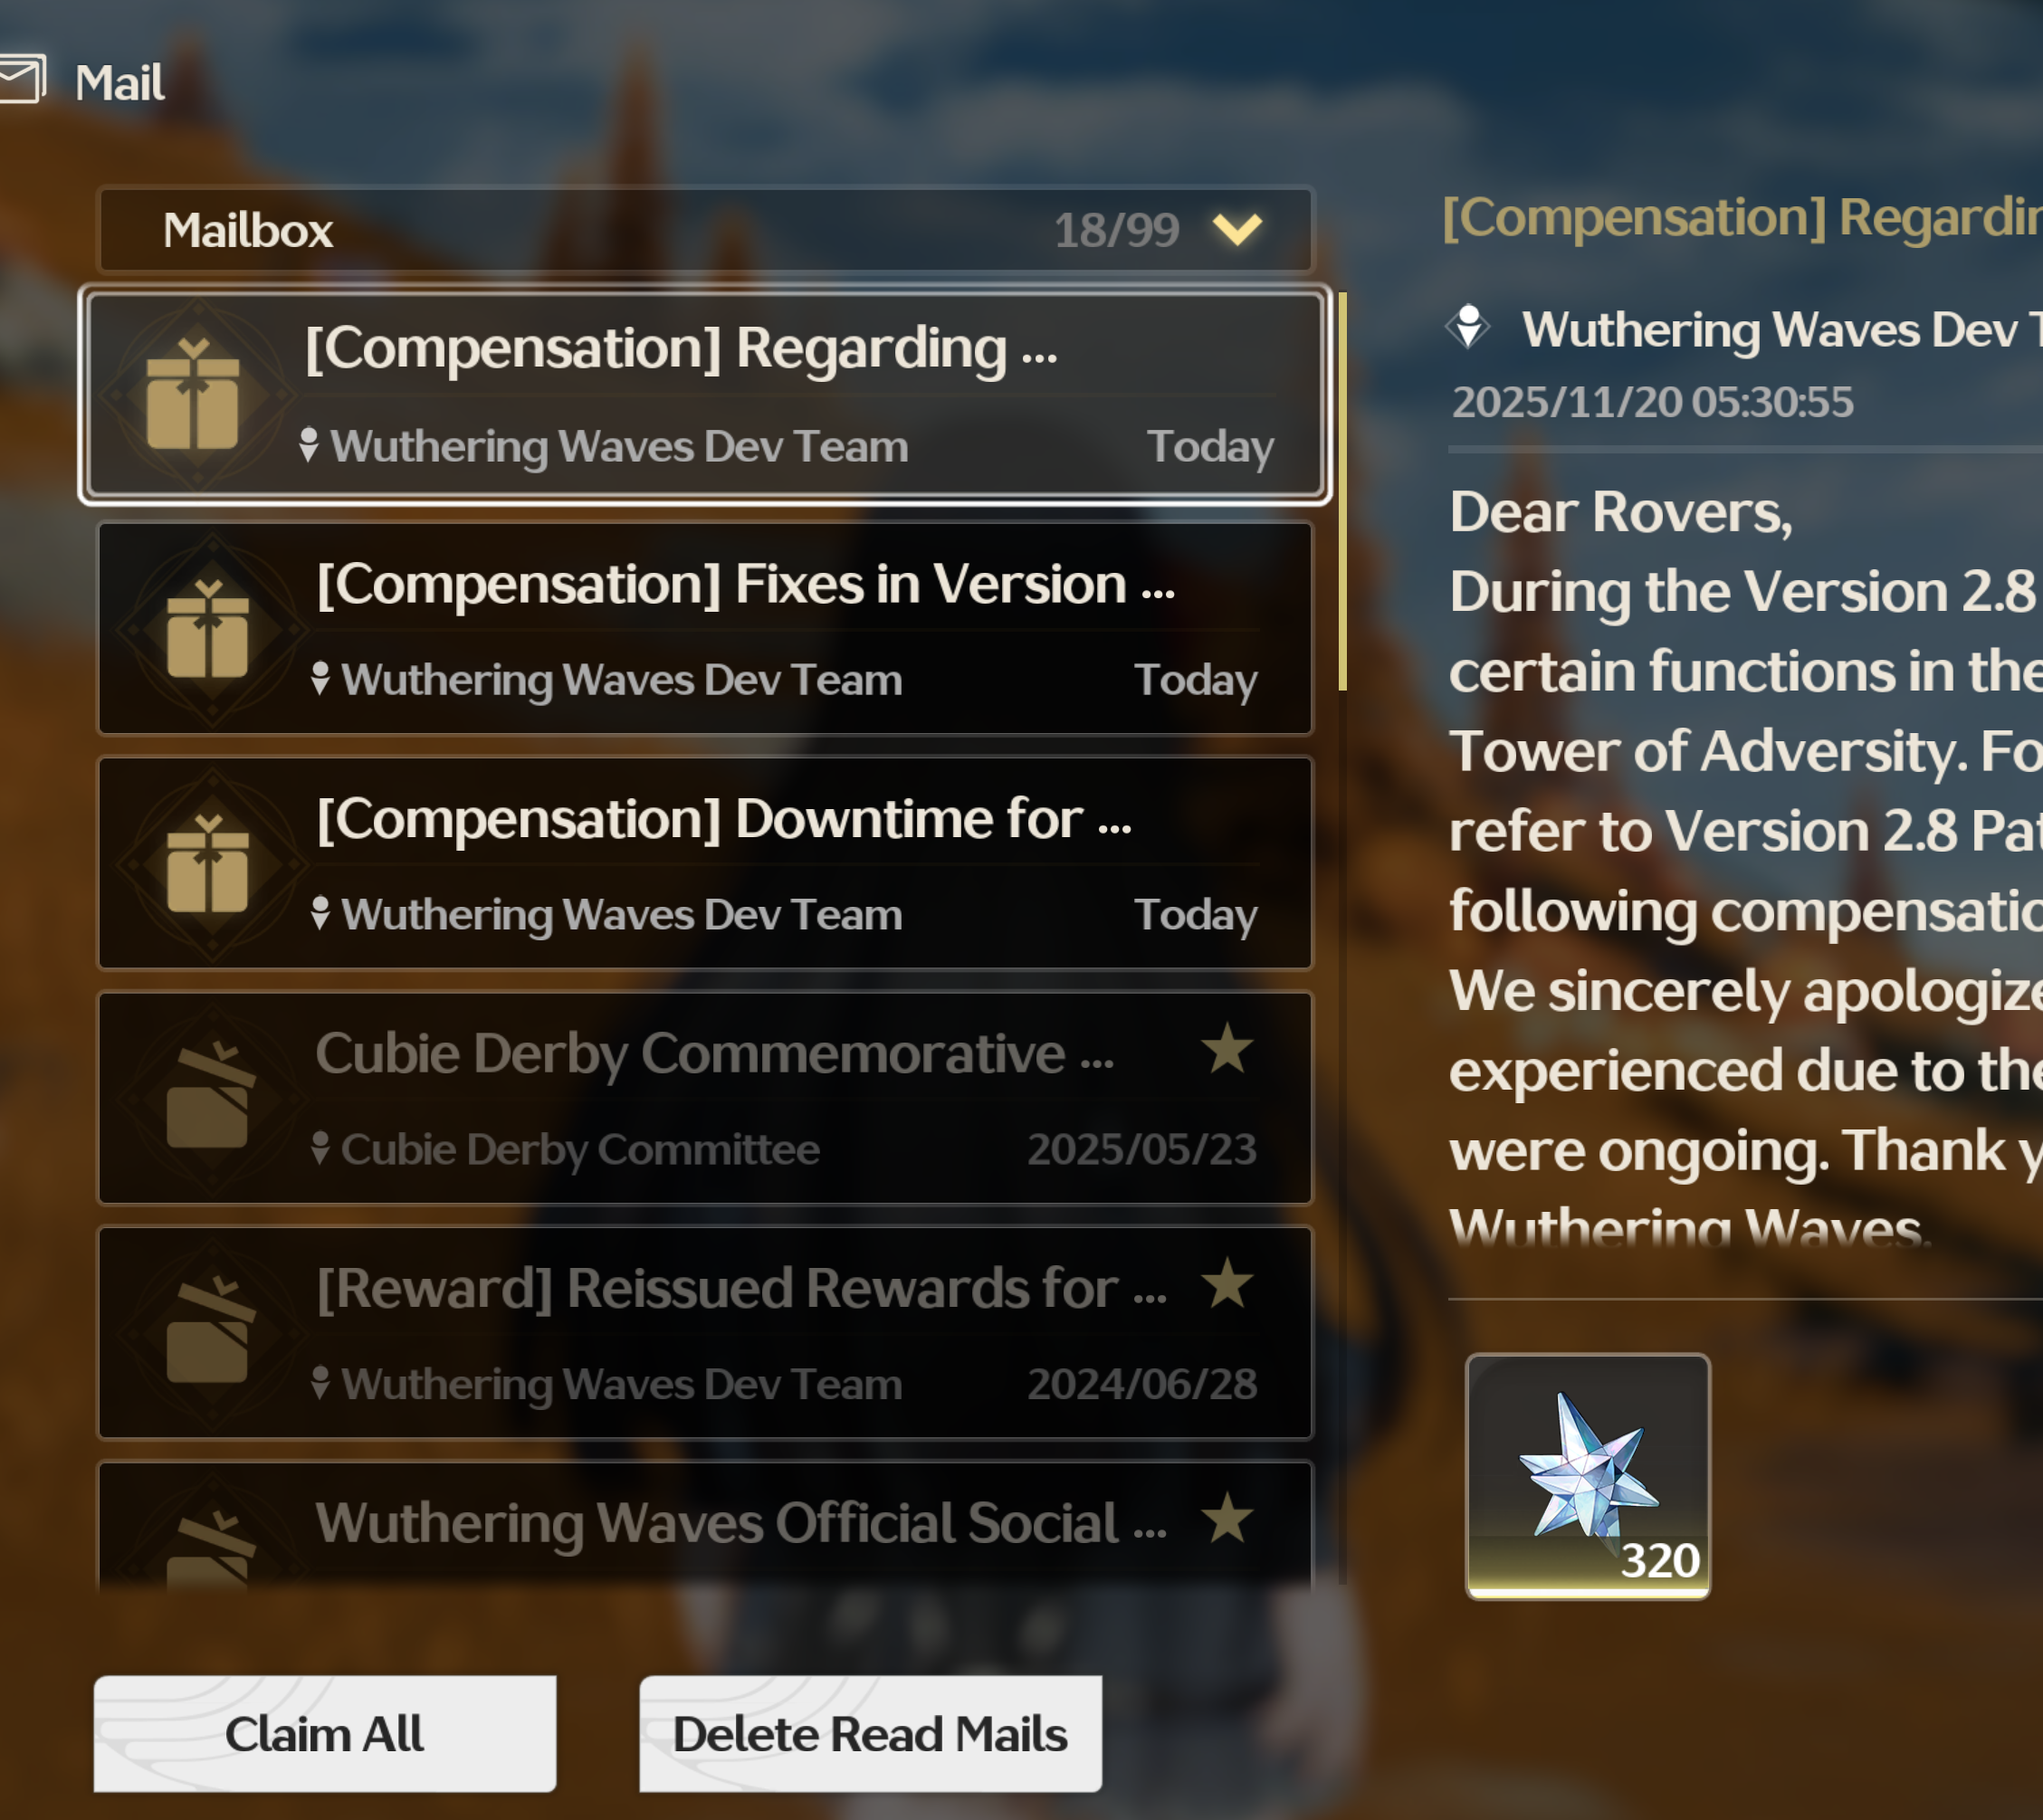Click gift icon of Downtime mail
The height and width of the screenshot is (1820, 2043).
(x=207, y=863)
